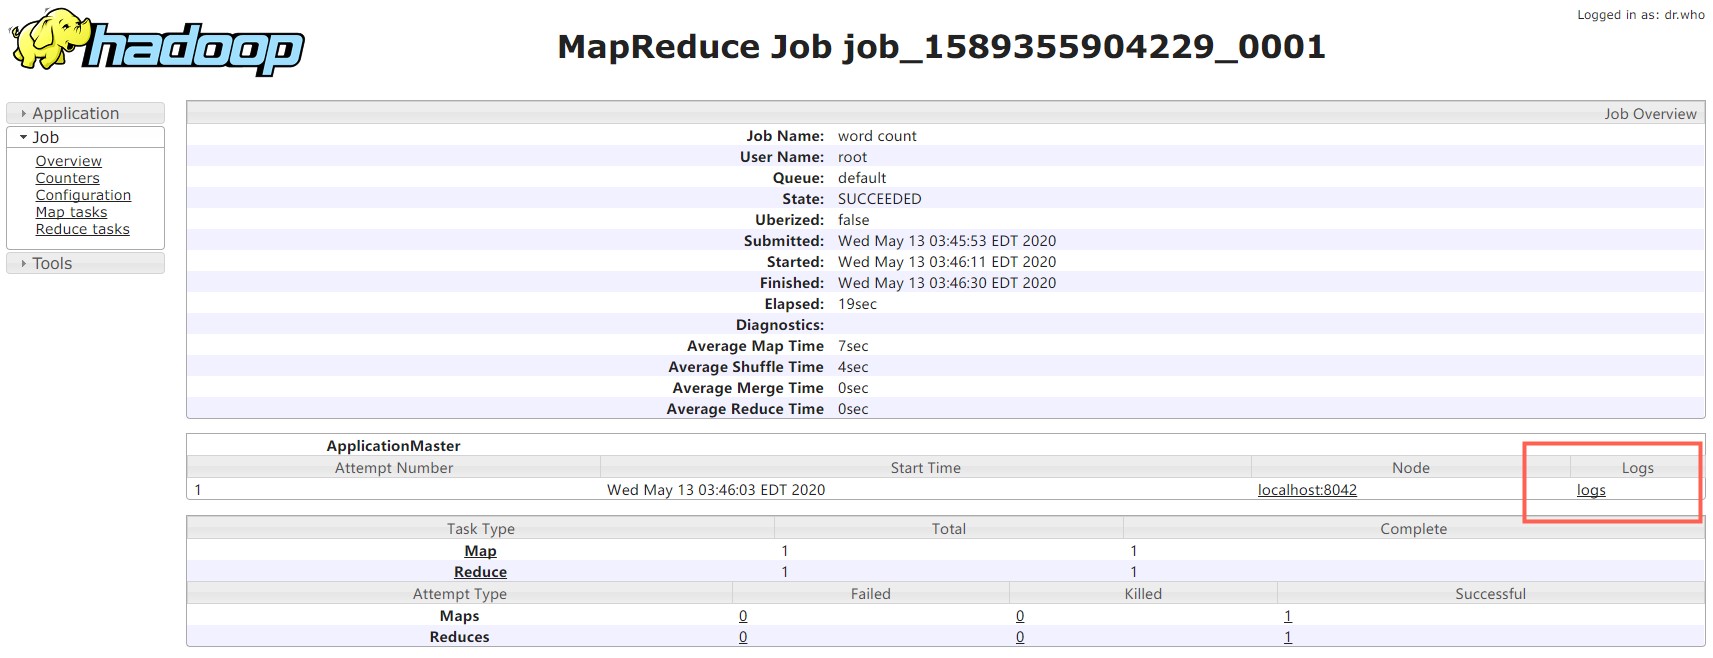Screen dimensions: 1713x658
Task: Open successful Maps attempts count
Action: coord(1288,616)
